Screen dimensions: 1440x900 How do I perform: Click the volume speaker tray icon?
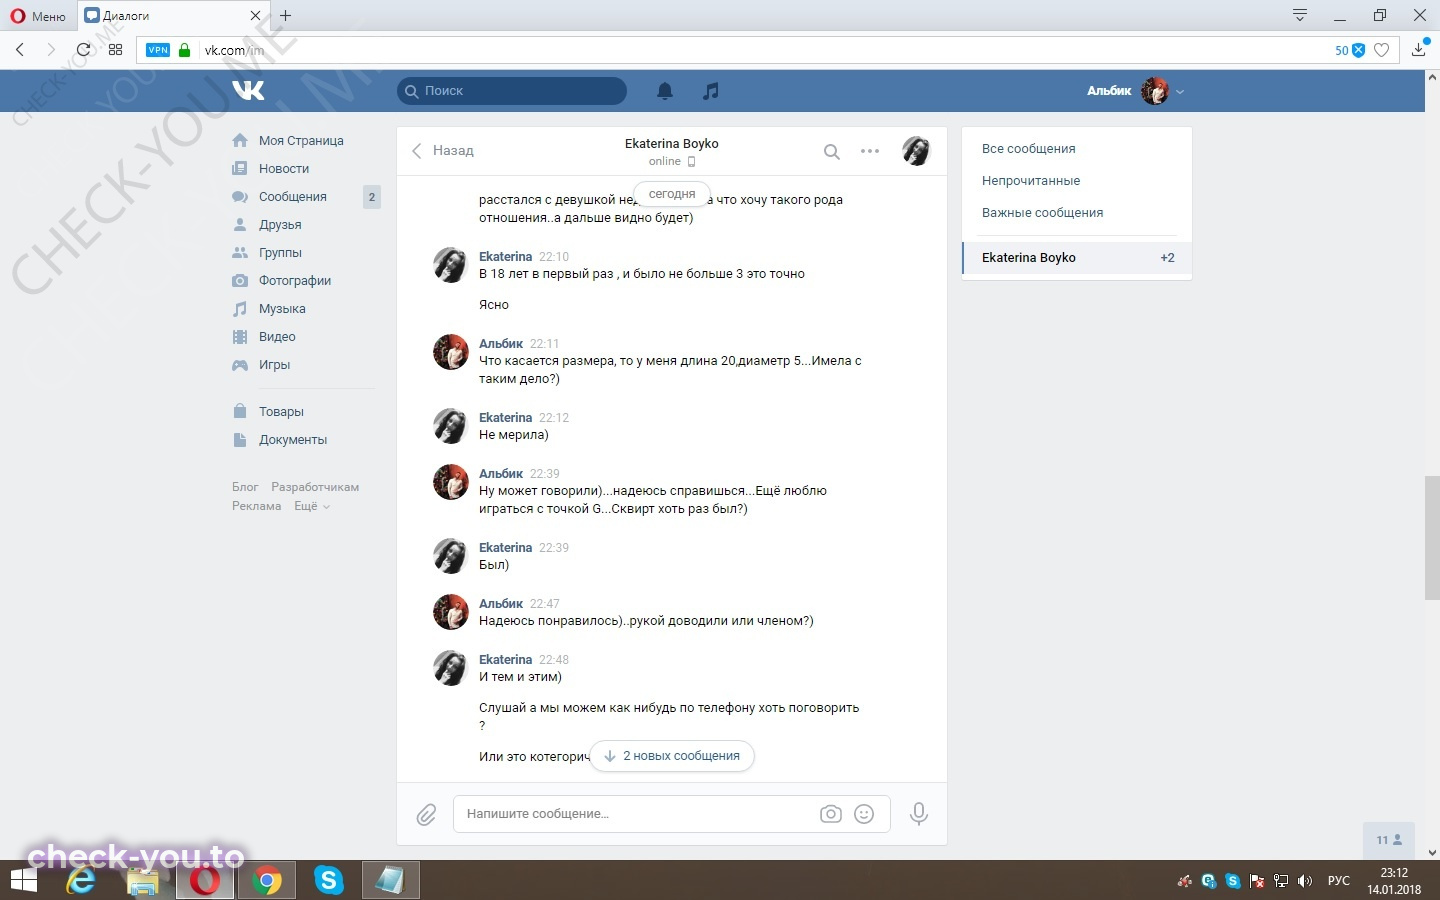(x=1305, y=881)
